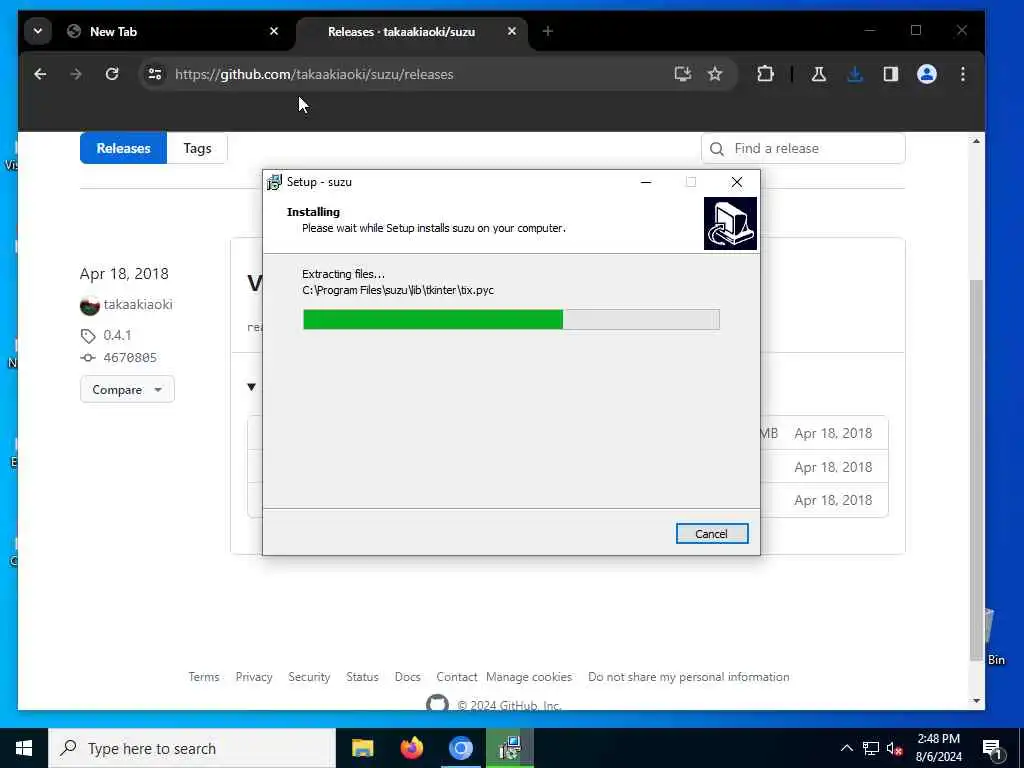Click the browser forward arrow
The height and width of the screenshot is (768, 1024).
coord(76,74)
